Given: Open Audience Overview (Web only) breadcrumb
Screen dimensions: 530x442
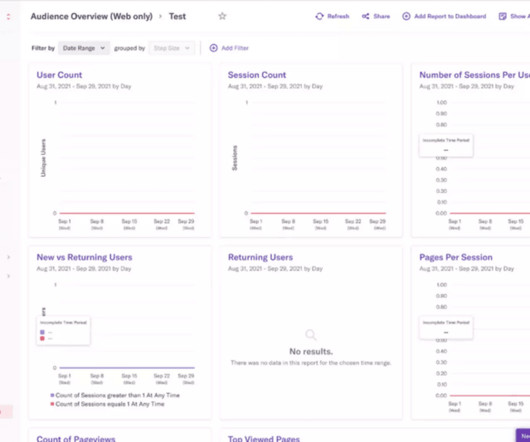Looking at the screenshot, I should coord(92,16).
